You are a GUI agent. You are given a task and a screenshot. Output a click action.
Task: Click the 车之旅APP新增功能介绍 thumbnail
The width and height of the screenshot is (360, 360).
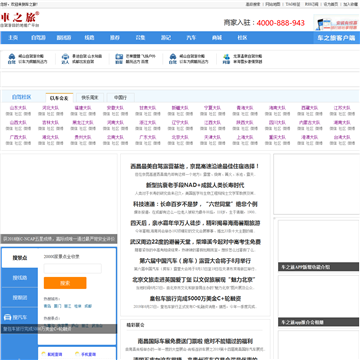(318, 246)
